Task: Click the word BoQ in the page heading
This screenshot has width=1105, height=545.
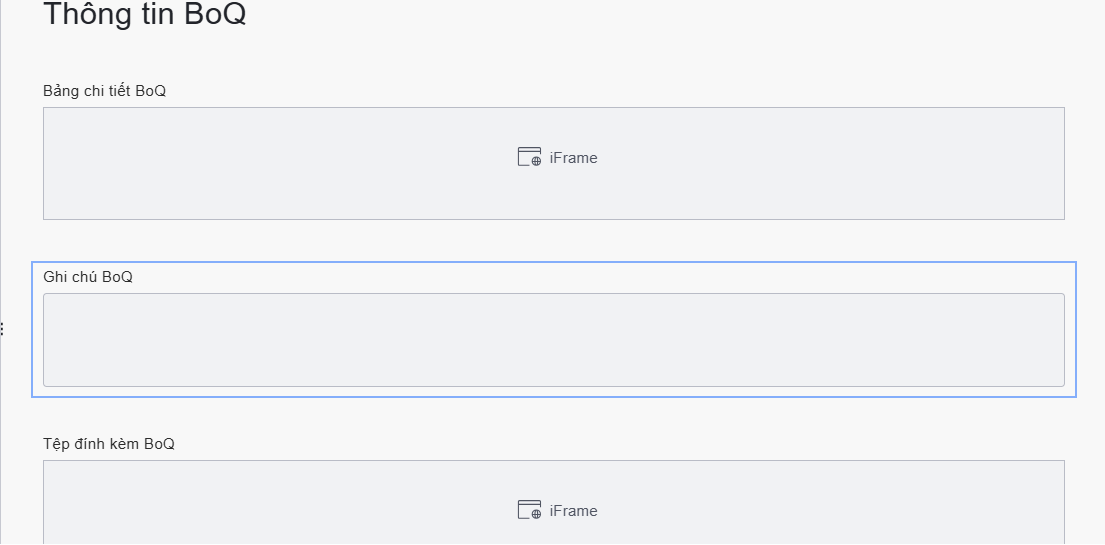Action: coord(215,15)
